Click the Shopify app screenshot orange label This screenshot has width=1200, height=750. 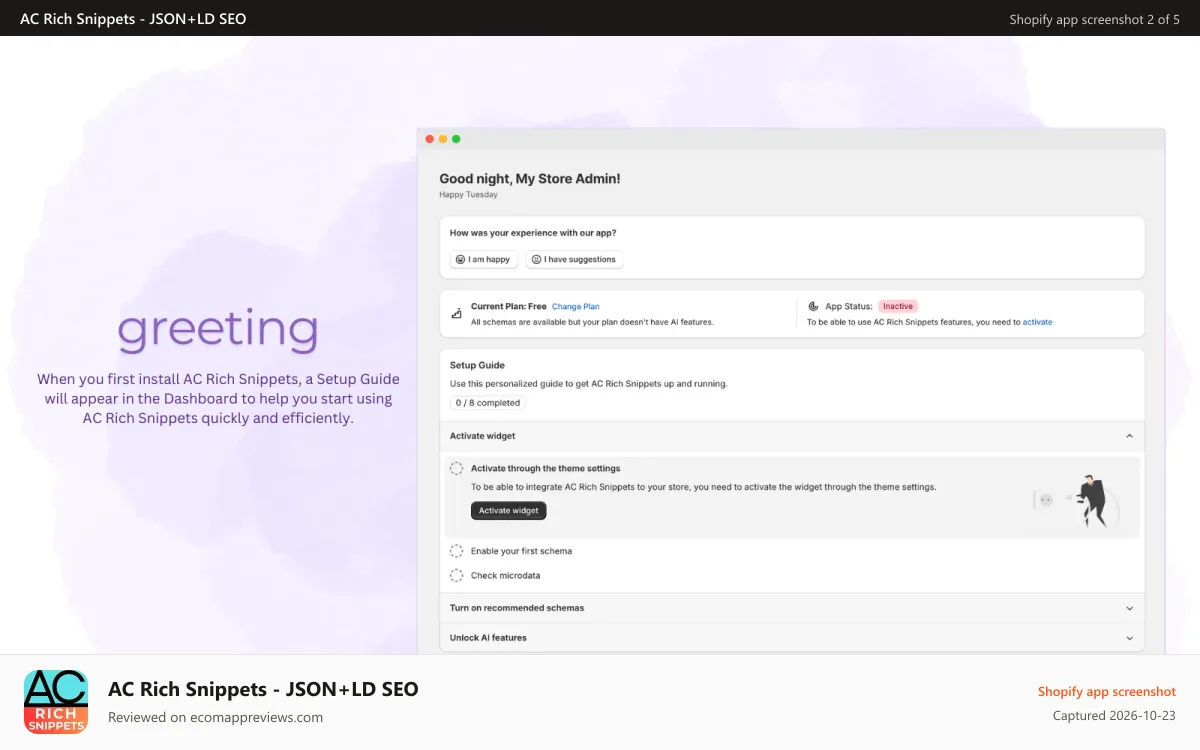[x=1107, y=691]
